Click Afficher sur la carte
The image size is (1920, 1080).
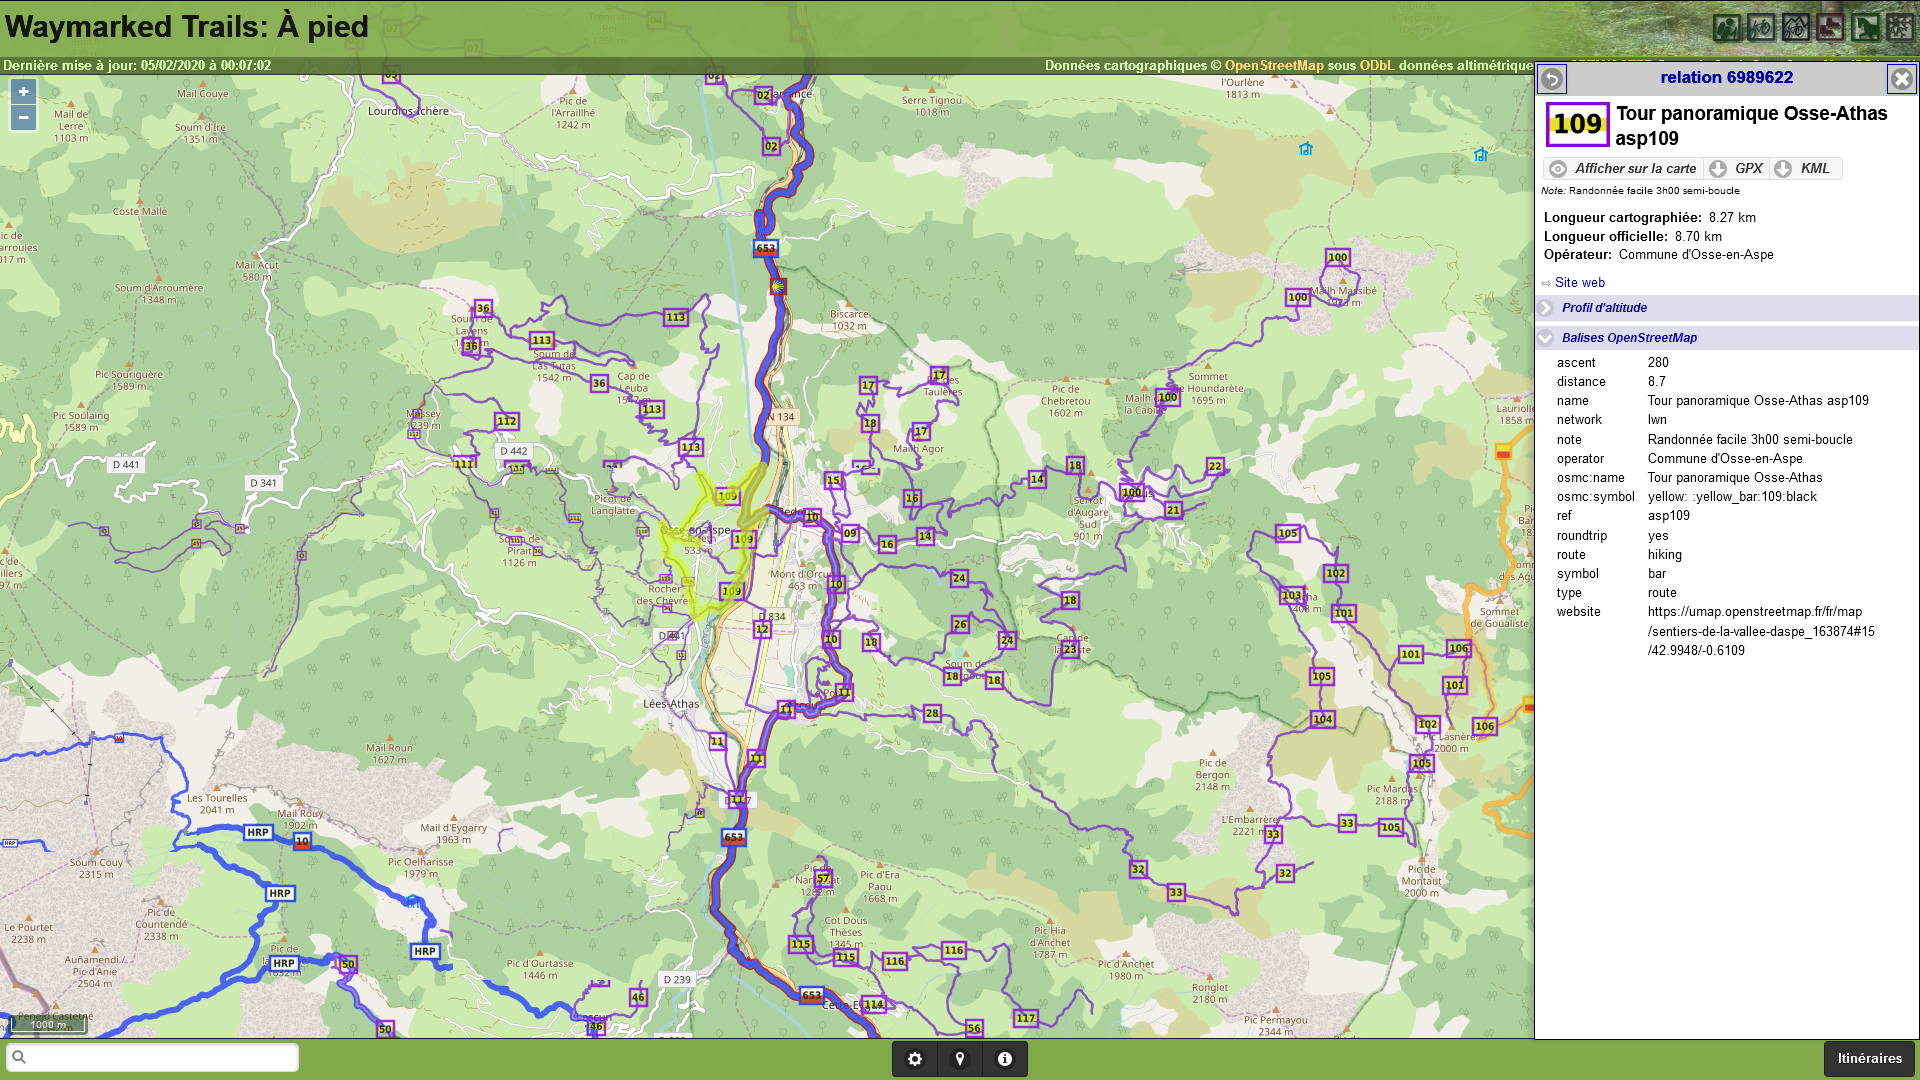click(x=1624, y=169)
